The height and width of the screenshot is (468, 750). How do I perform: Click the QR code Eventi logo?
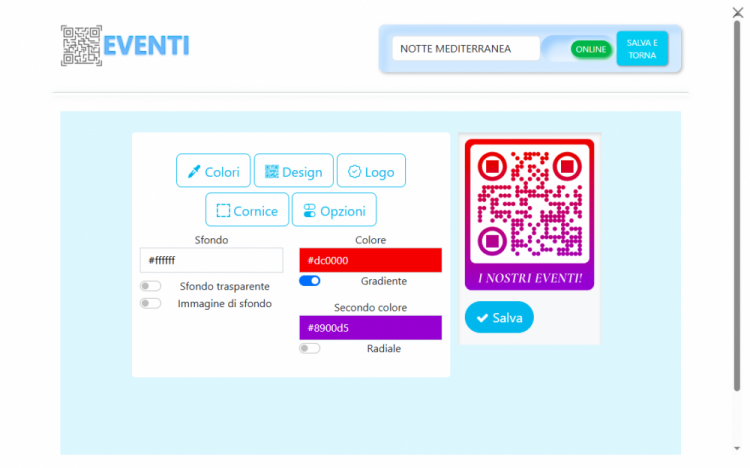point(125,46)
